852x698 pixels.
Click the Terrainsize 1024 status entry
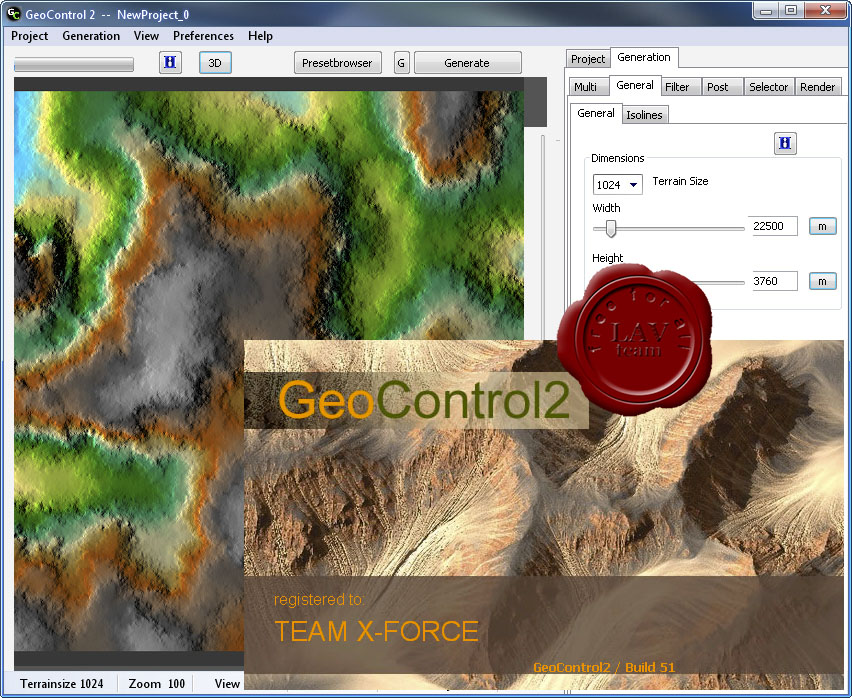coord(61,683)
